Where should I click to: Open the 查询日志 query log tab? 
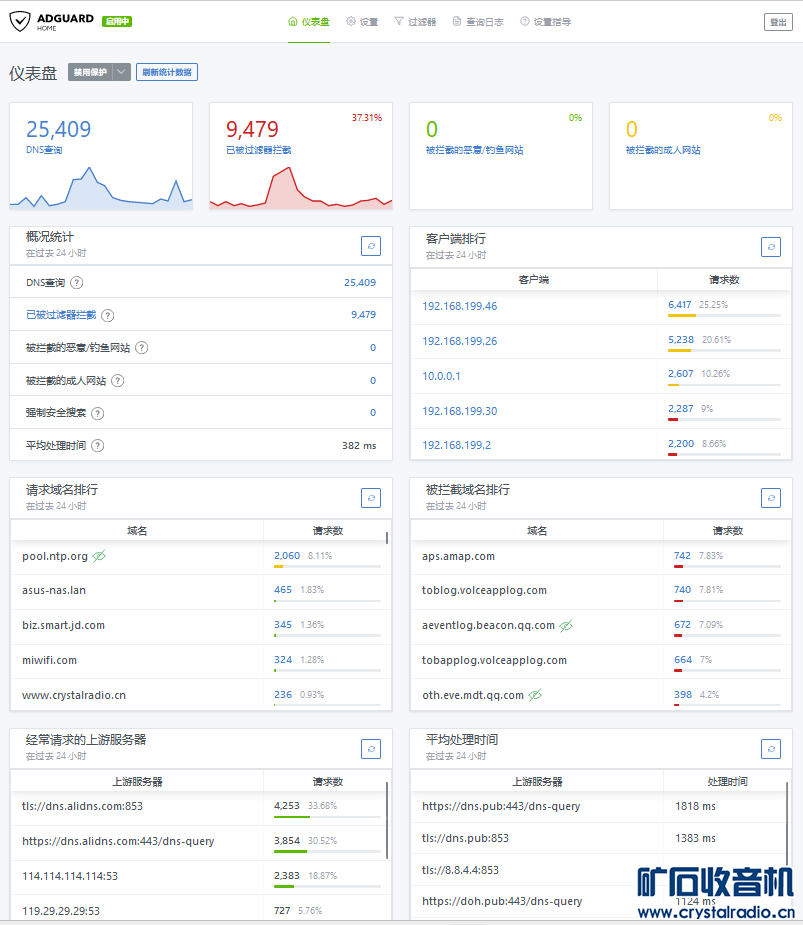tap(478, 22)
